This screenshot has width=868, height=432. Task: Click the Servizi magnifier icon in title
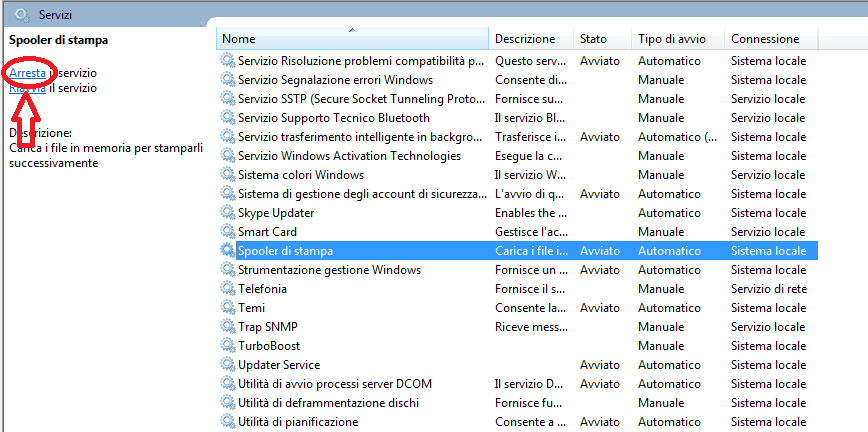22,16
